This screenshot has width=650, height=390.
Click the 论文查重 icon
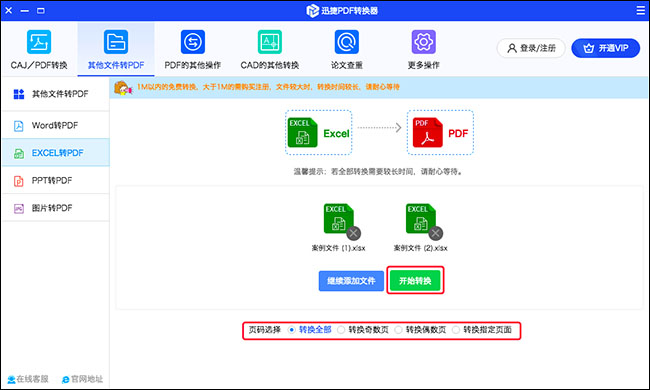point(347,42)
